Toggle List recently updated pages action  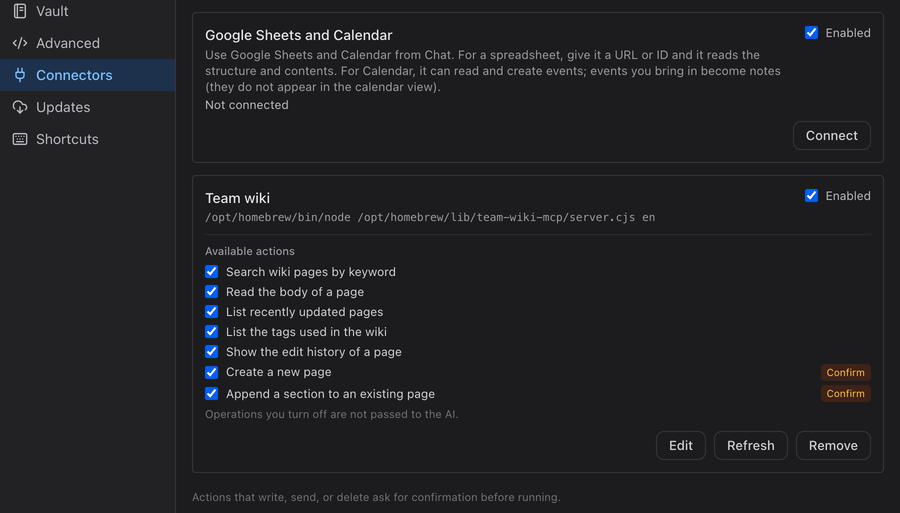point(212,312)
